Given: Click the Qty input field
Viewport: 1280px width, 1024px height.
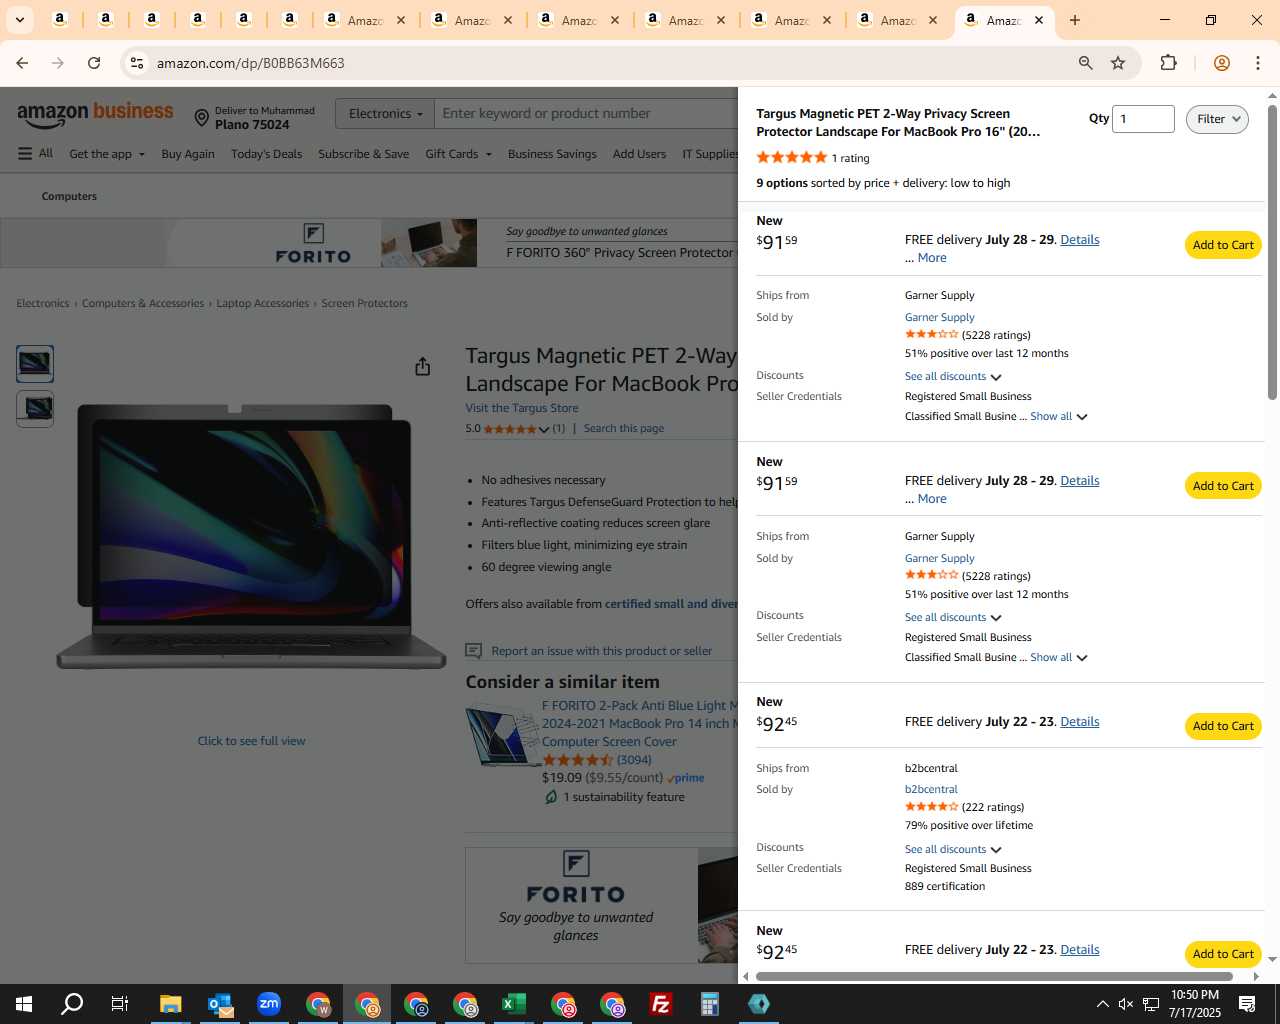Looking at the screenshot, I should [x=1143, y=119].
